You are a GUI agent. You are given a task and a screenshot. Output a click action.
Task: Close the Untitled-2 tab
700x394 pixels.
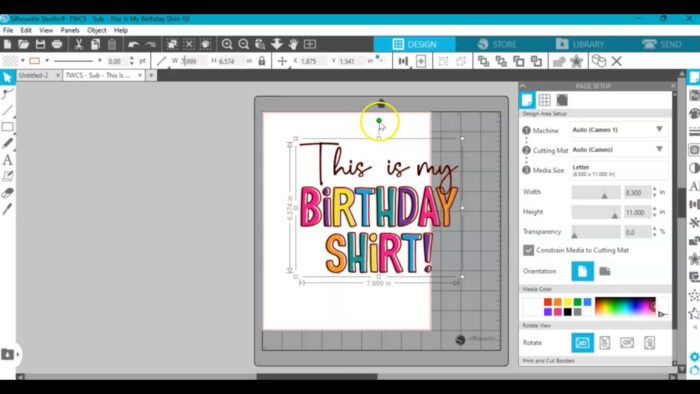(58, 75)
